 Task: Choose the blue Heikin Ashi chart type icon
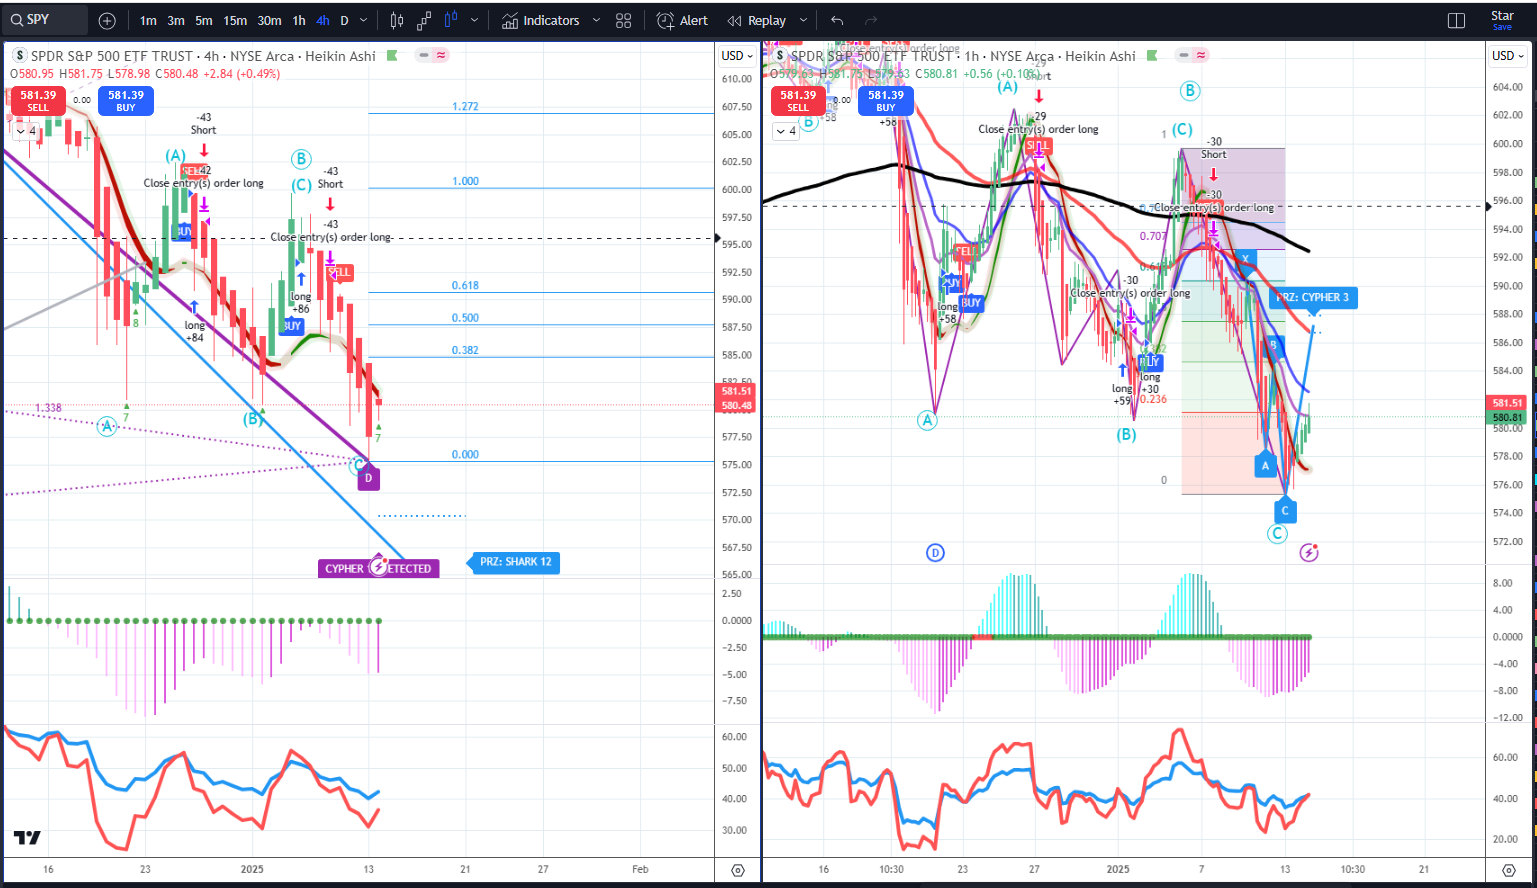click(x=451, y=20)
